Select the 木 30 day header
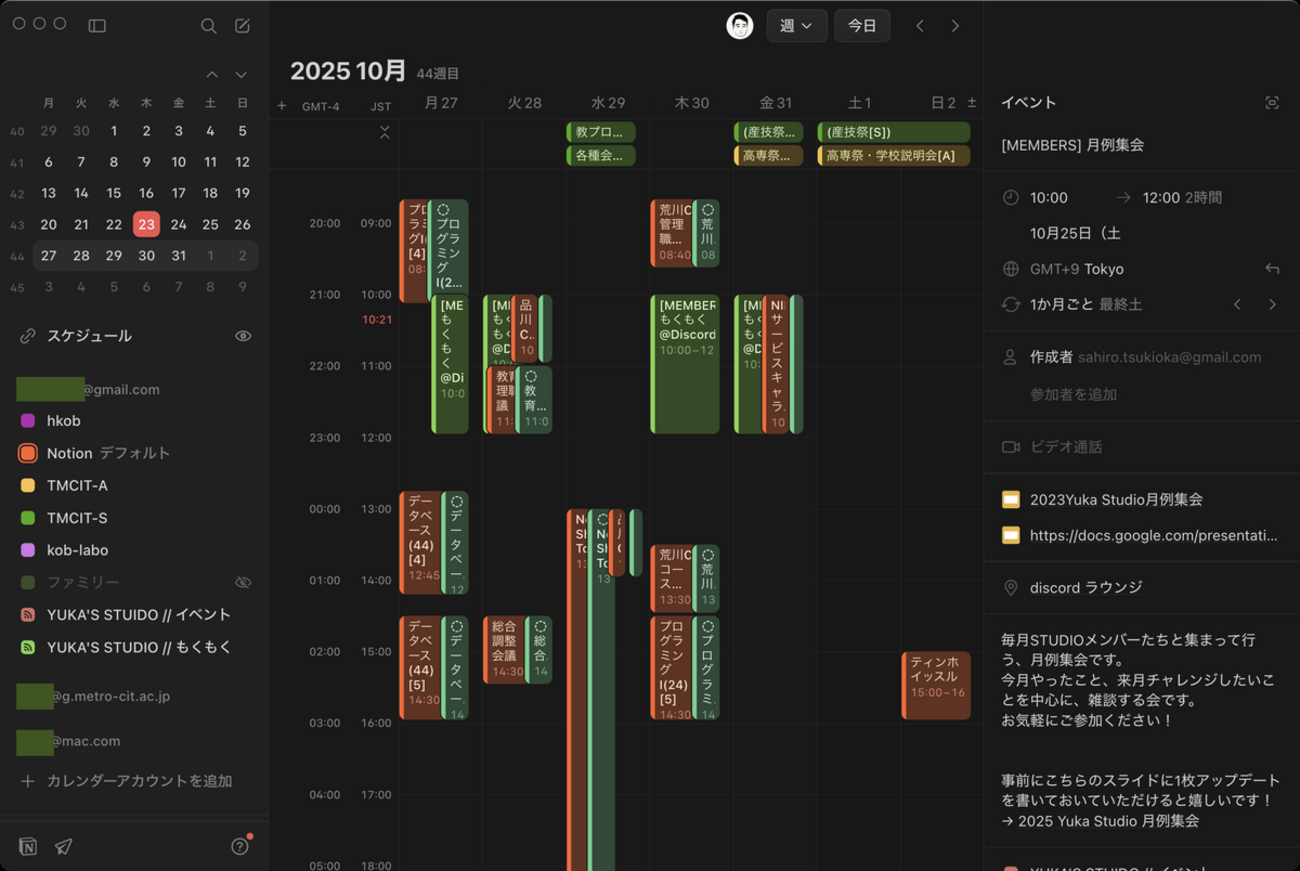 (x=692, y=103)
